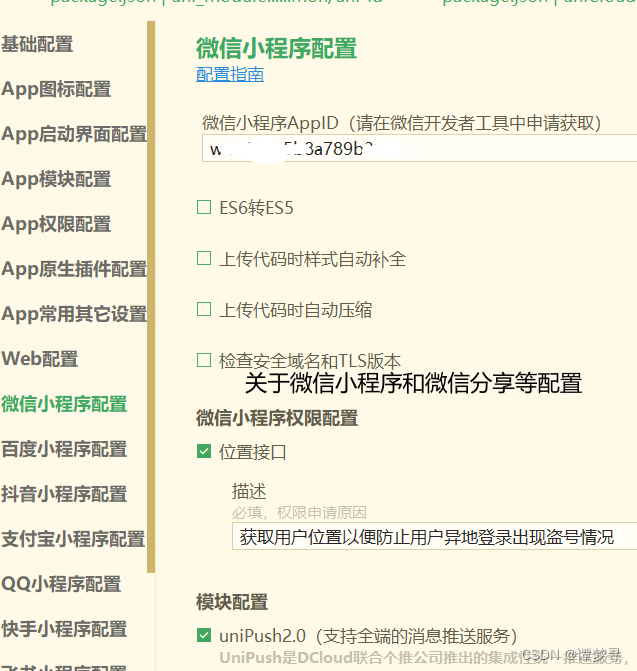Uncheck 位置接口 permission checkbox
Viewport: 637px width, 671px height.
(204, 451)
